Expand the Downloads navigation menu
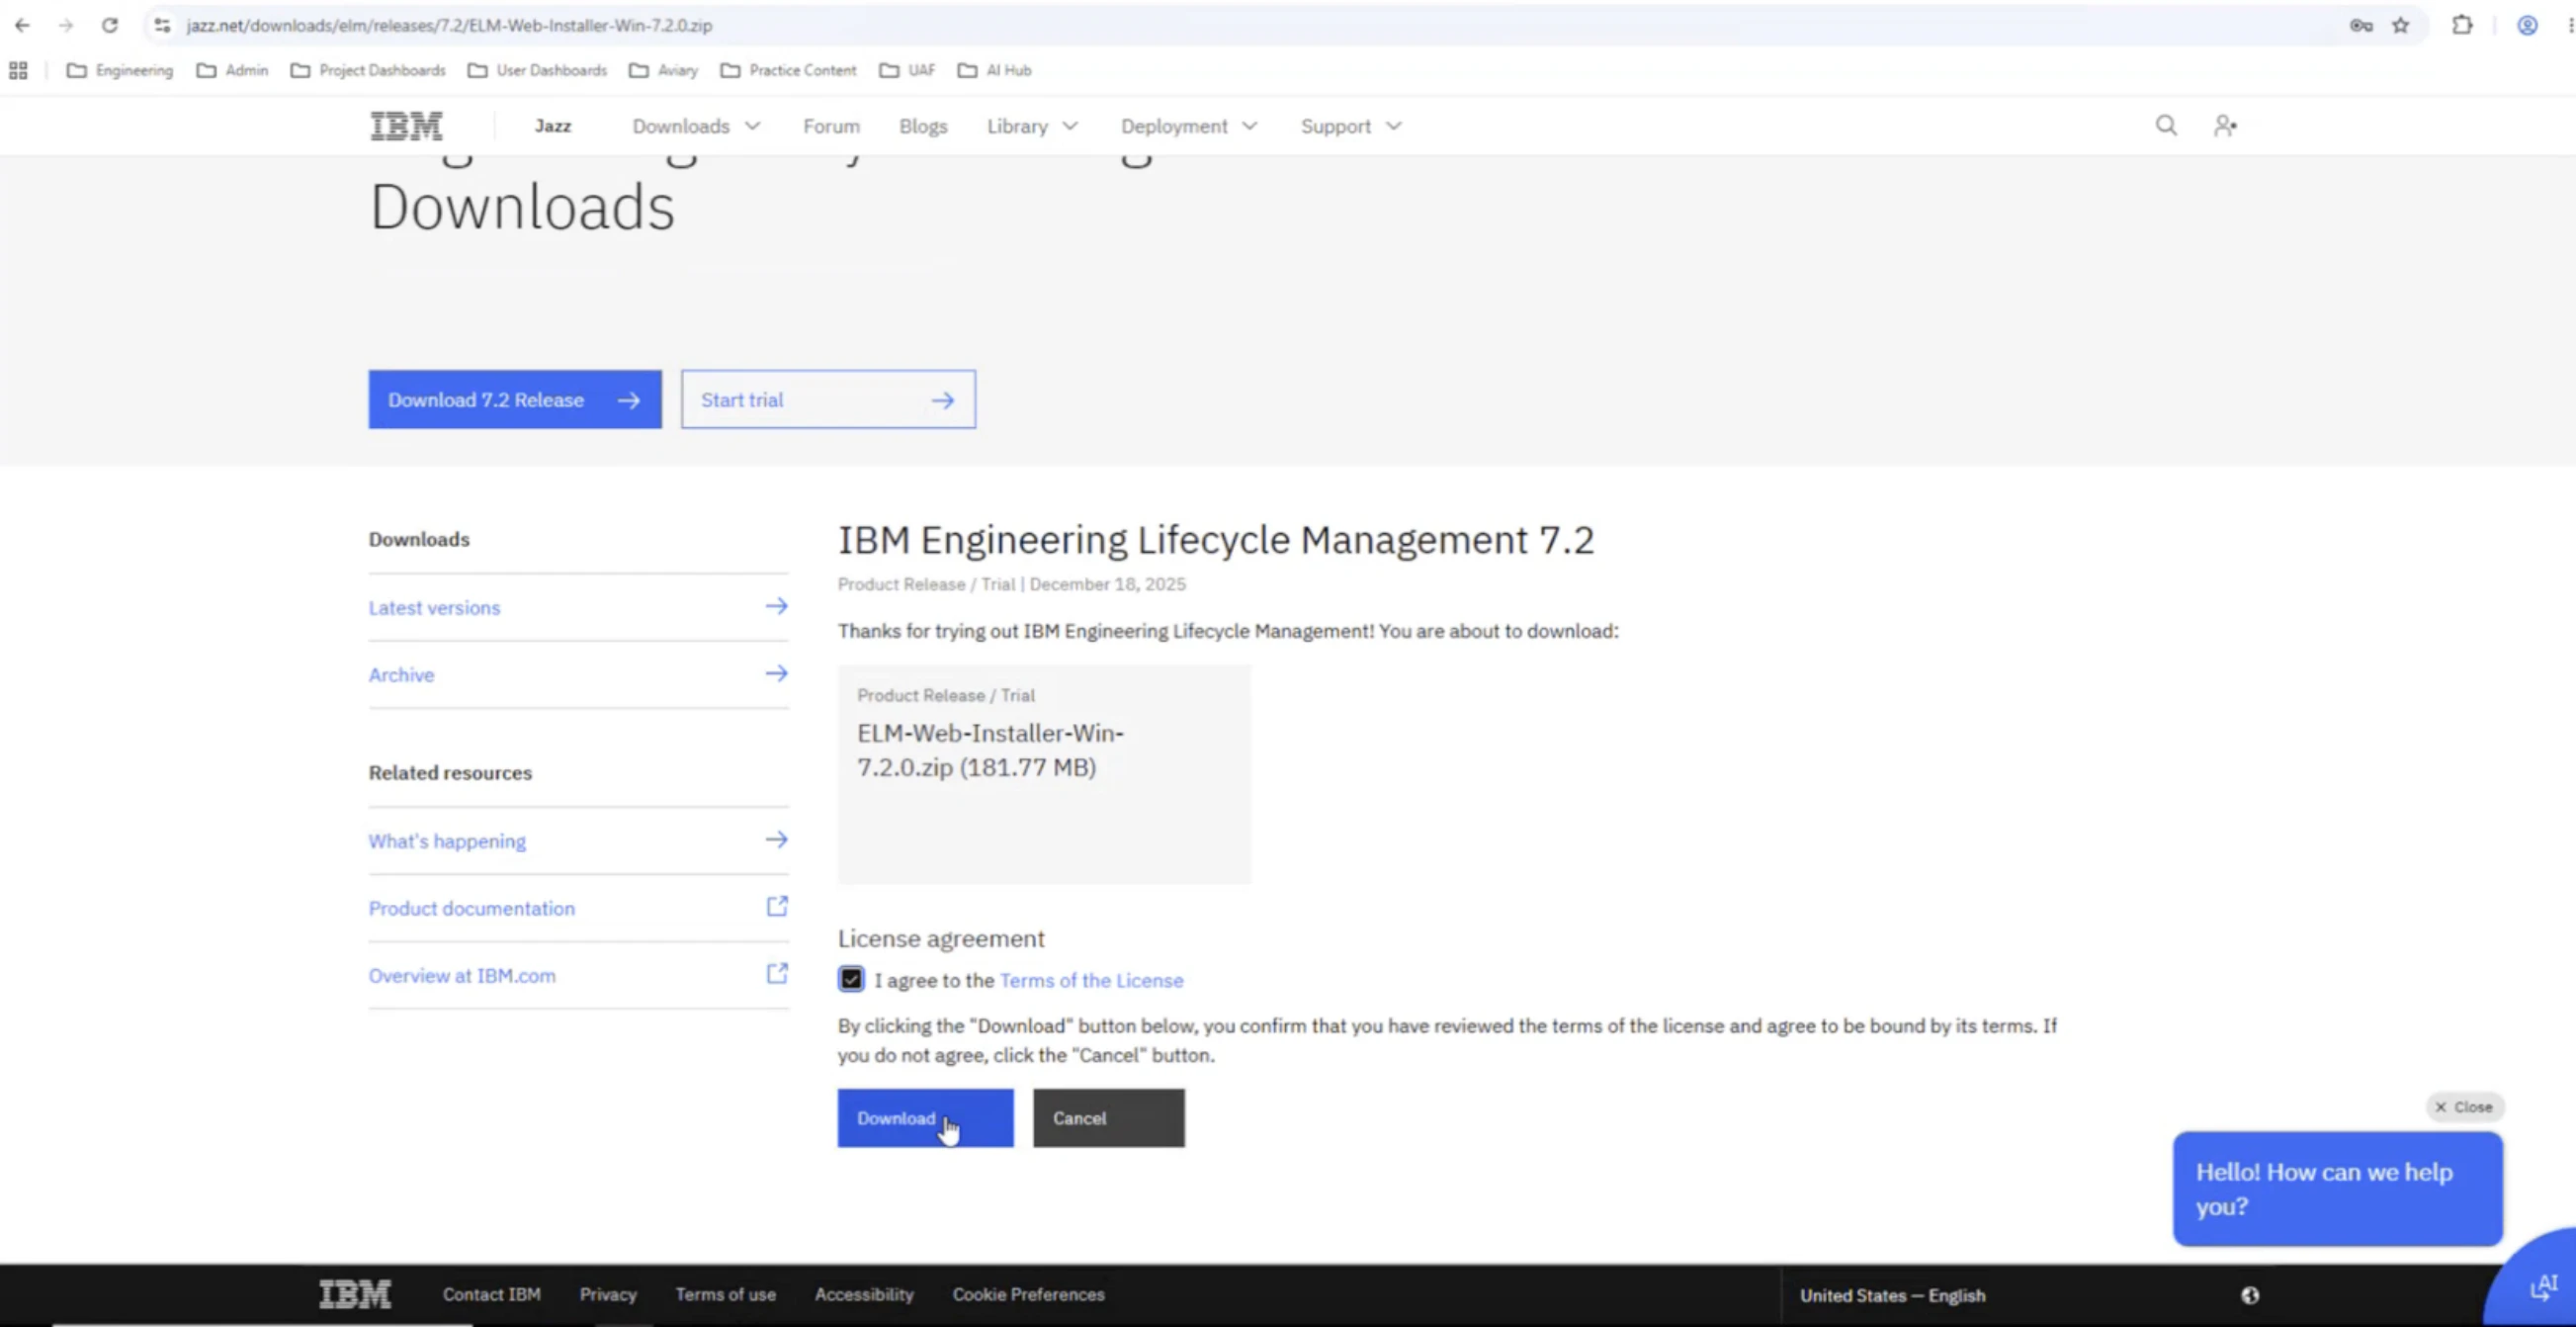This screenshot has width=2576, height=1327. [696, 126]
